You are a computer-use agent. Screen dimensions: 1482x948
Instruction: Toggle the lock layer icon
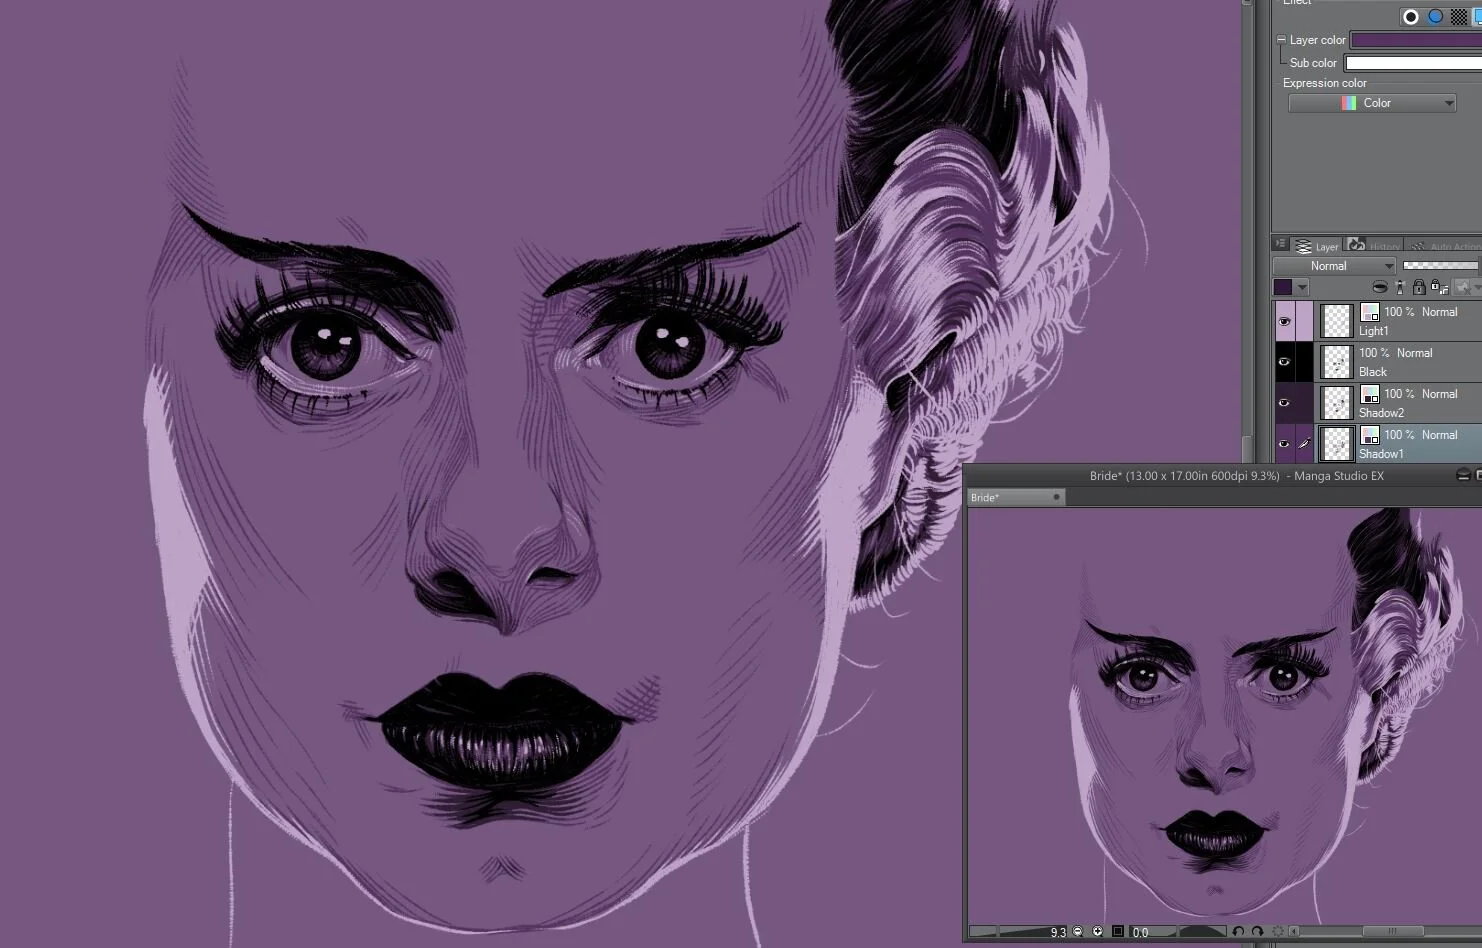click(1419, 288)
